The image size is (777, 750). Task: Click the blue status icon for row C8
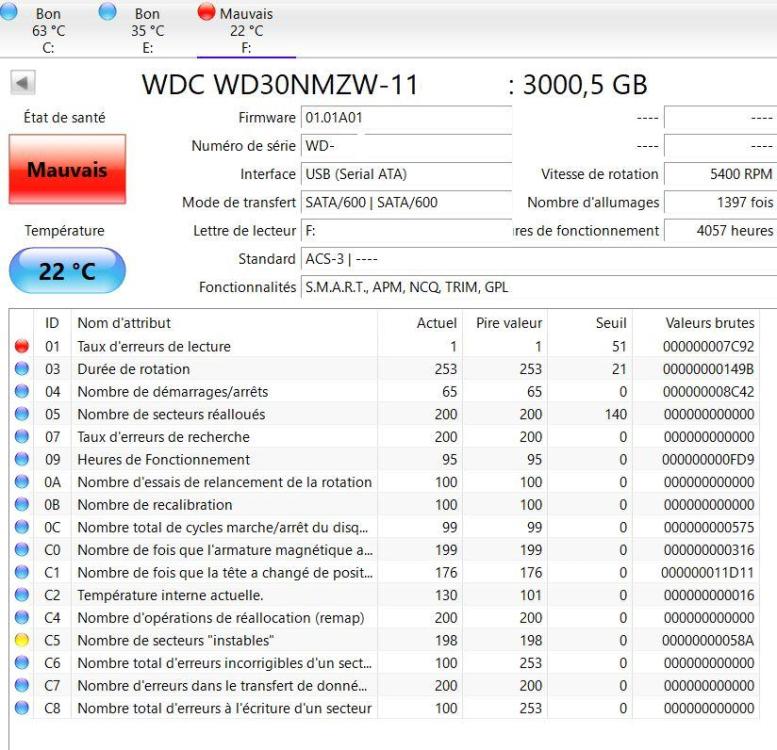pos(22,708)
